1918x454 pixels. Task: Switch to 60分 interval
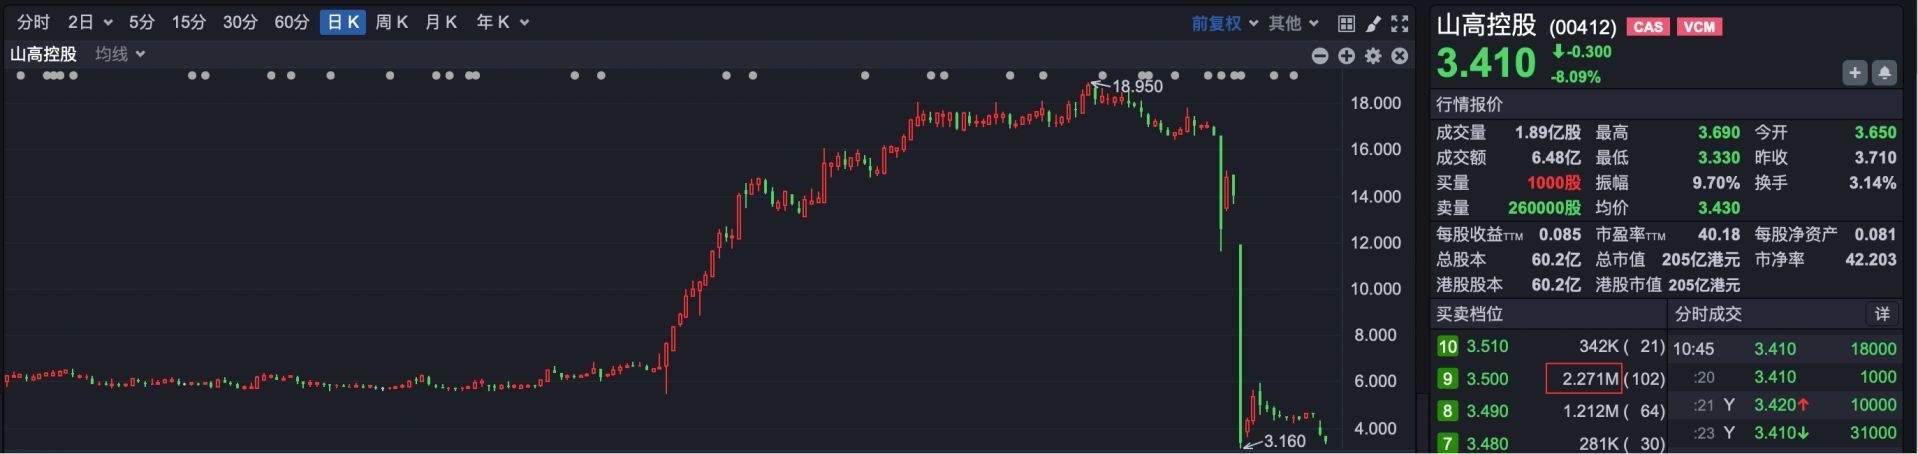pos(292,22)
